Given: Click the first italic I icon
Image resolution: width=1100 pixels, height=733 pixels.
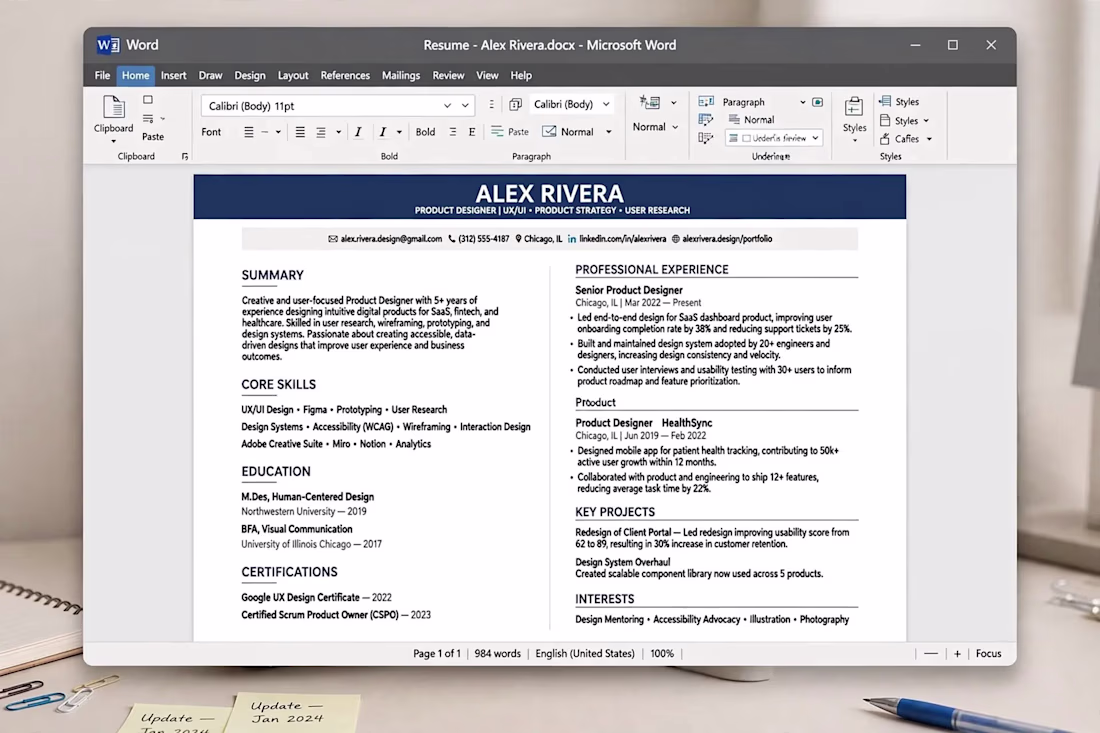Looking at the screenshot, I should (x=358, y=132).
